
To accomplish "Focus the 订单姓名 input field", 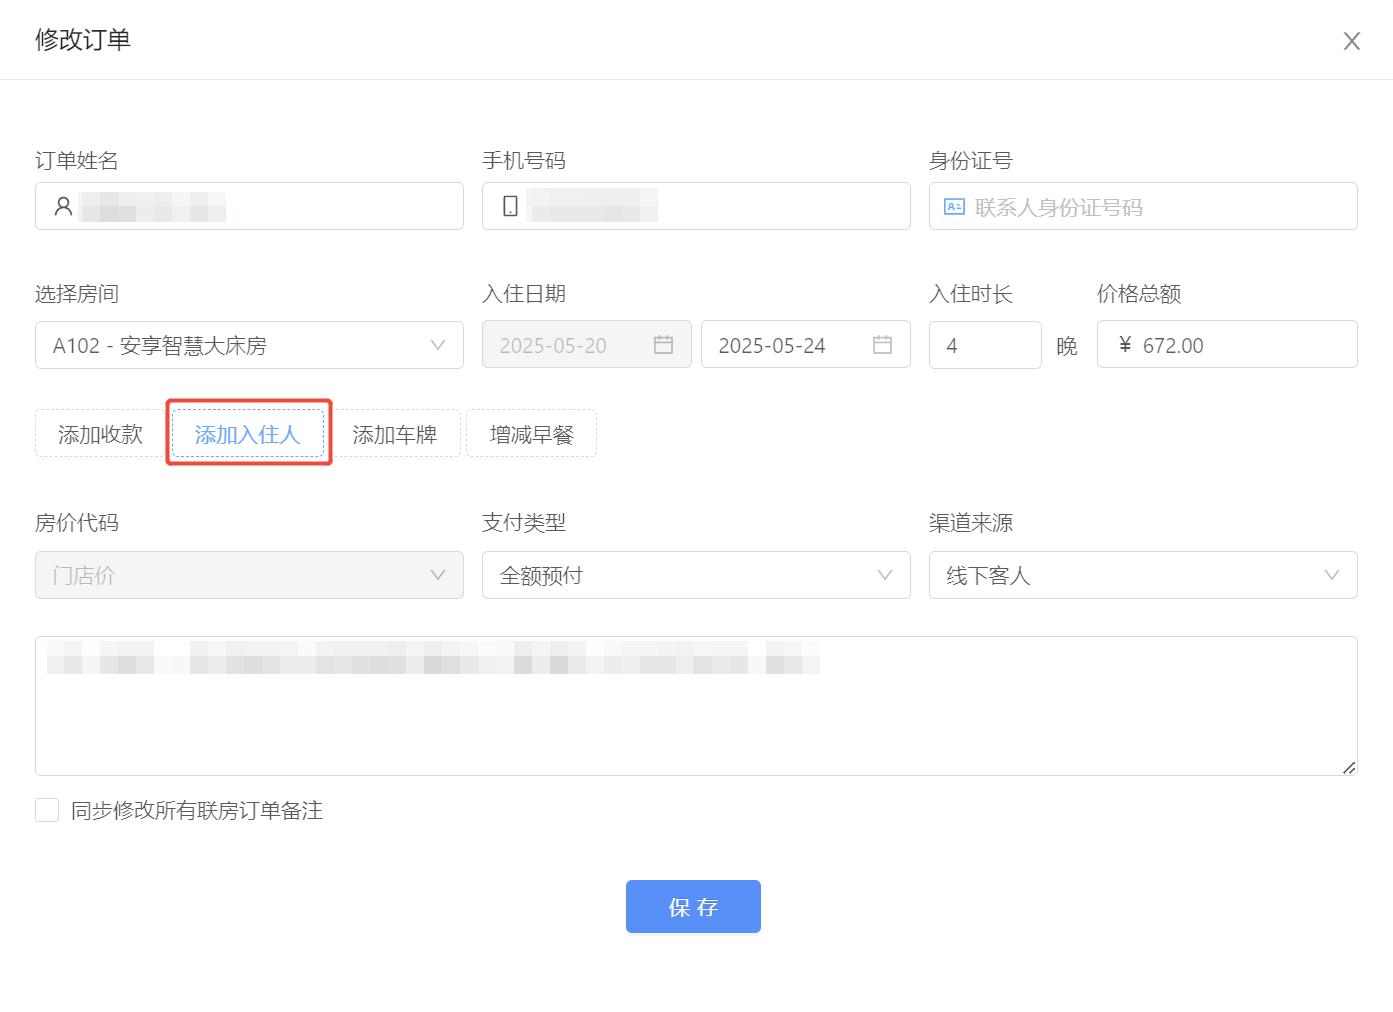I will tap(249, 206).
